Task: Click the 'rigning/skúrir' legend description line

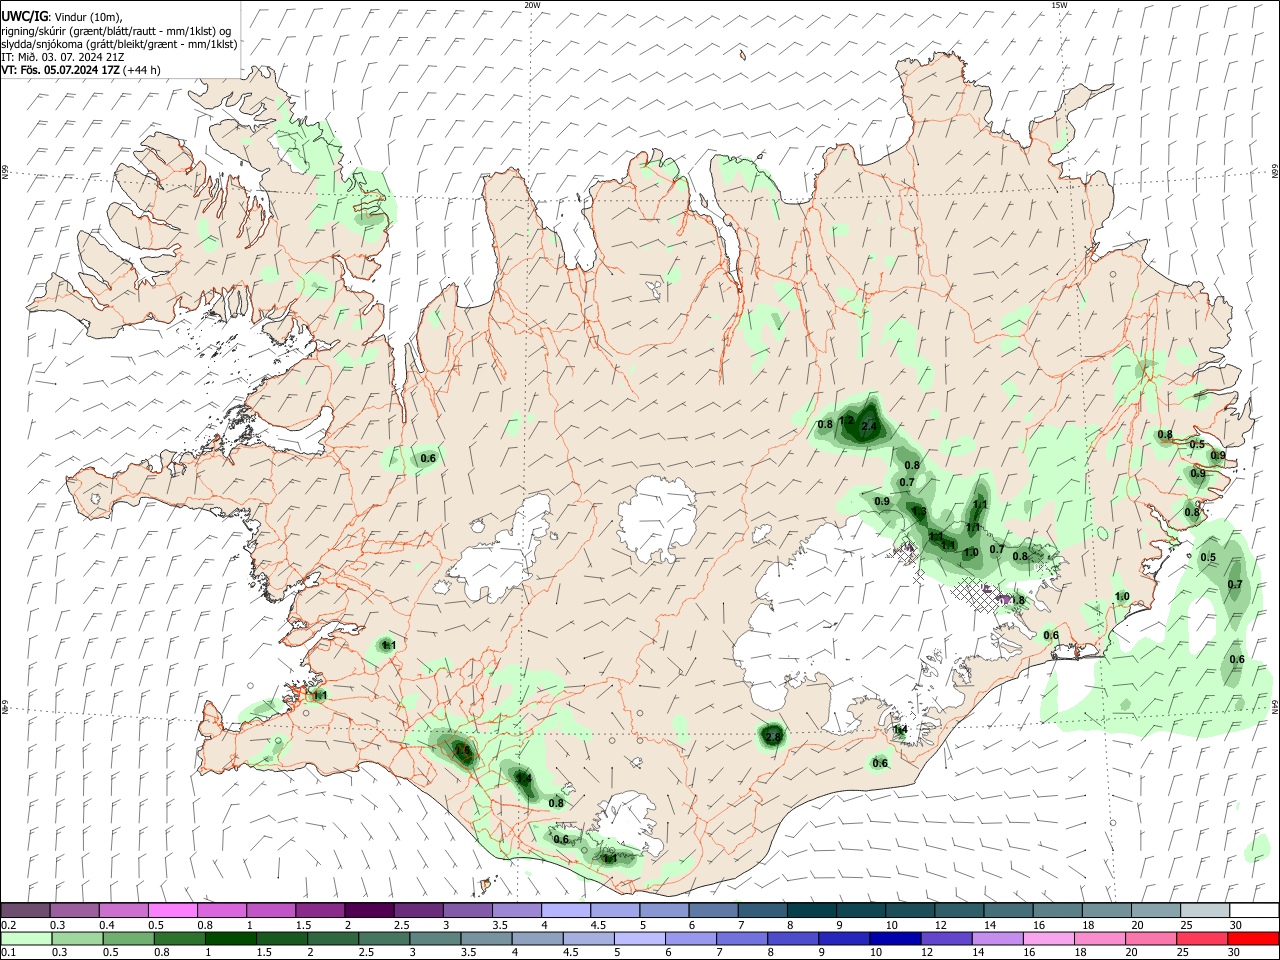Action: [x=116, y=31]
